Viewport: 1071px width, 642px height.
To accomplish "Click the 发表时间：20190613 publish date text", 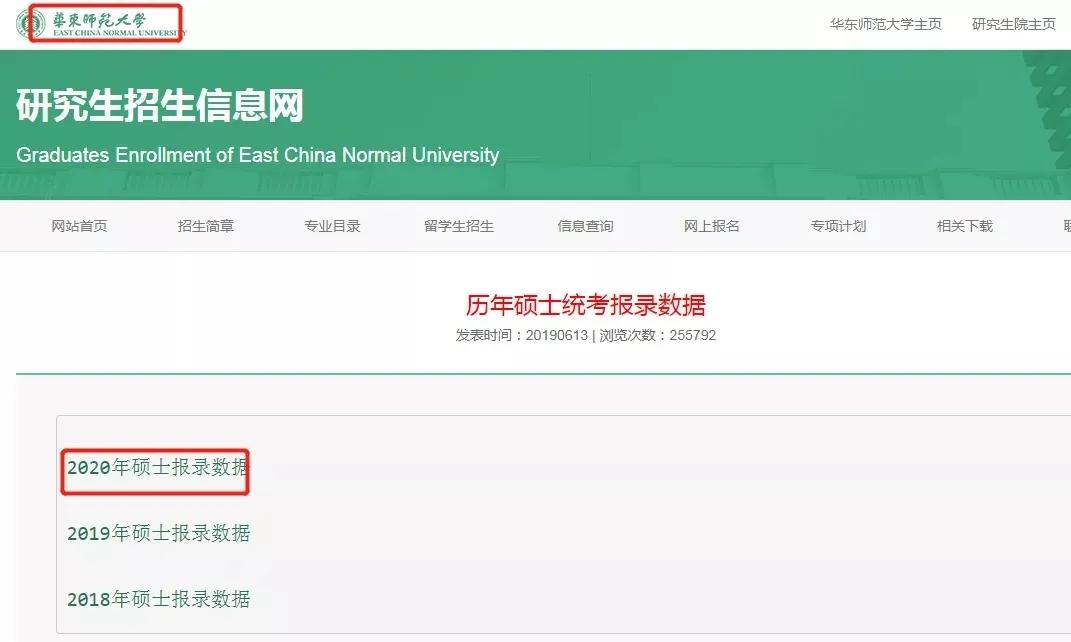I will point(522,335).
